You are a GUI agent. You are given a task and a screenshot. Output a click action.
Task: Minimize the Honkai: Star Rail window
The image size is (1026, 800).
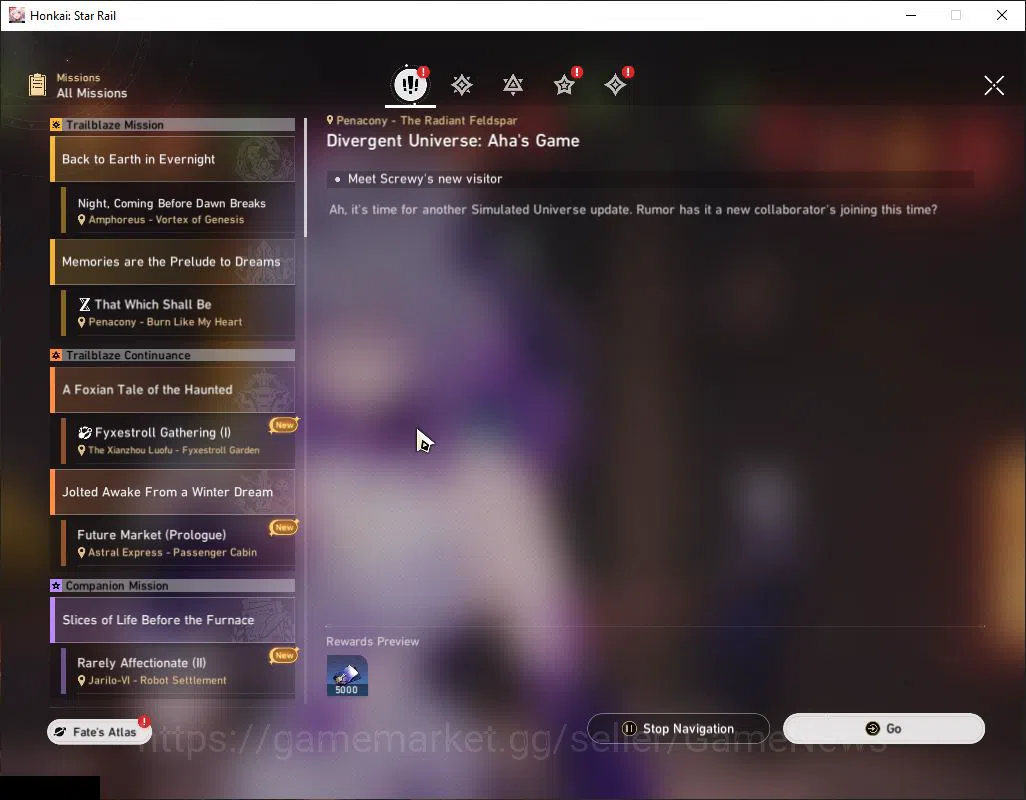point(910,15)
